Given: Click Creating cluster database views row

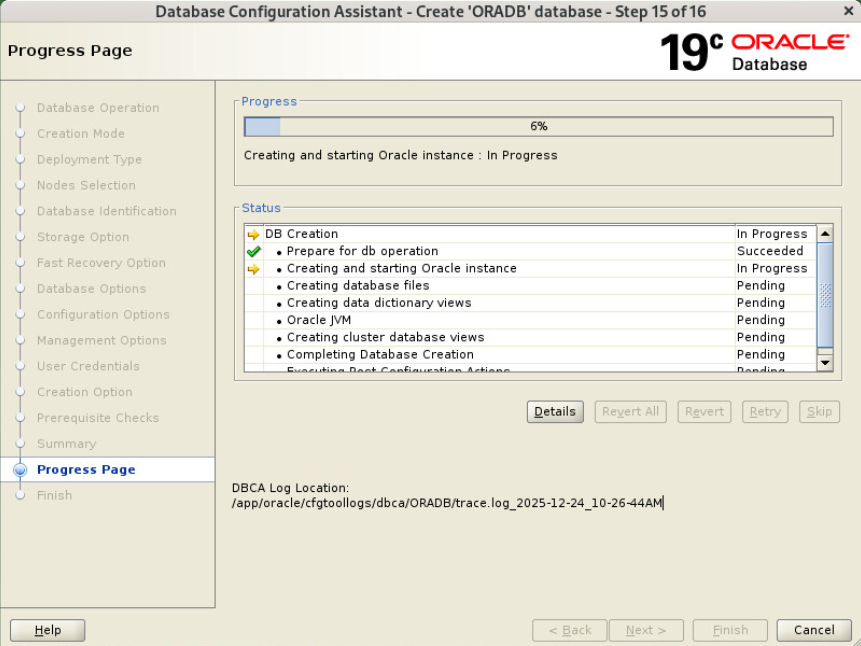Looking at the screenshot, I should [530, 337].
